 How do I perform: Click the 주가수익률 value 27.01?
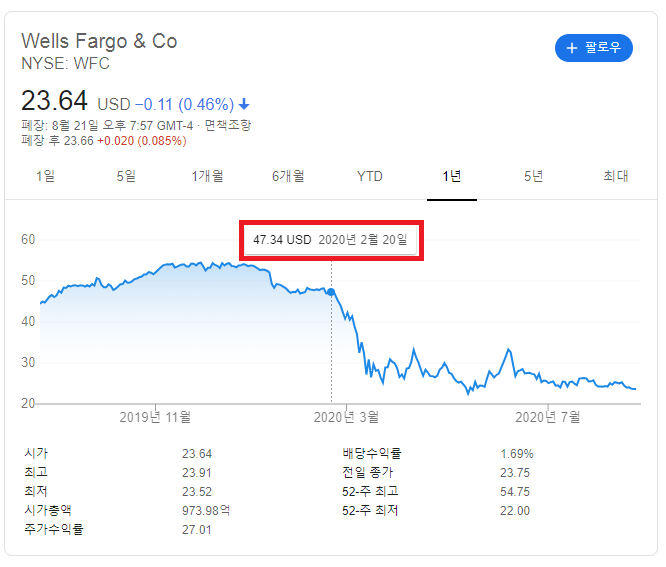click(x=197, y=530)
